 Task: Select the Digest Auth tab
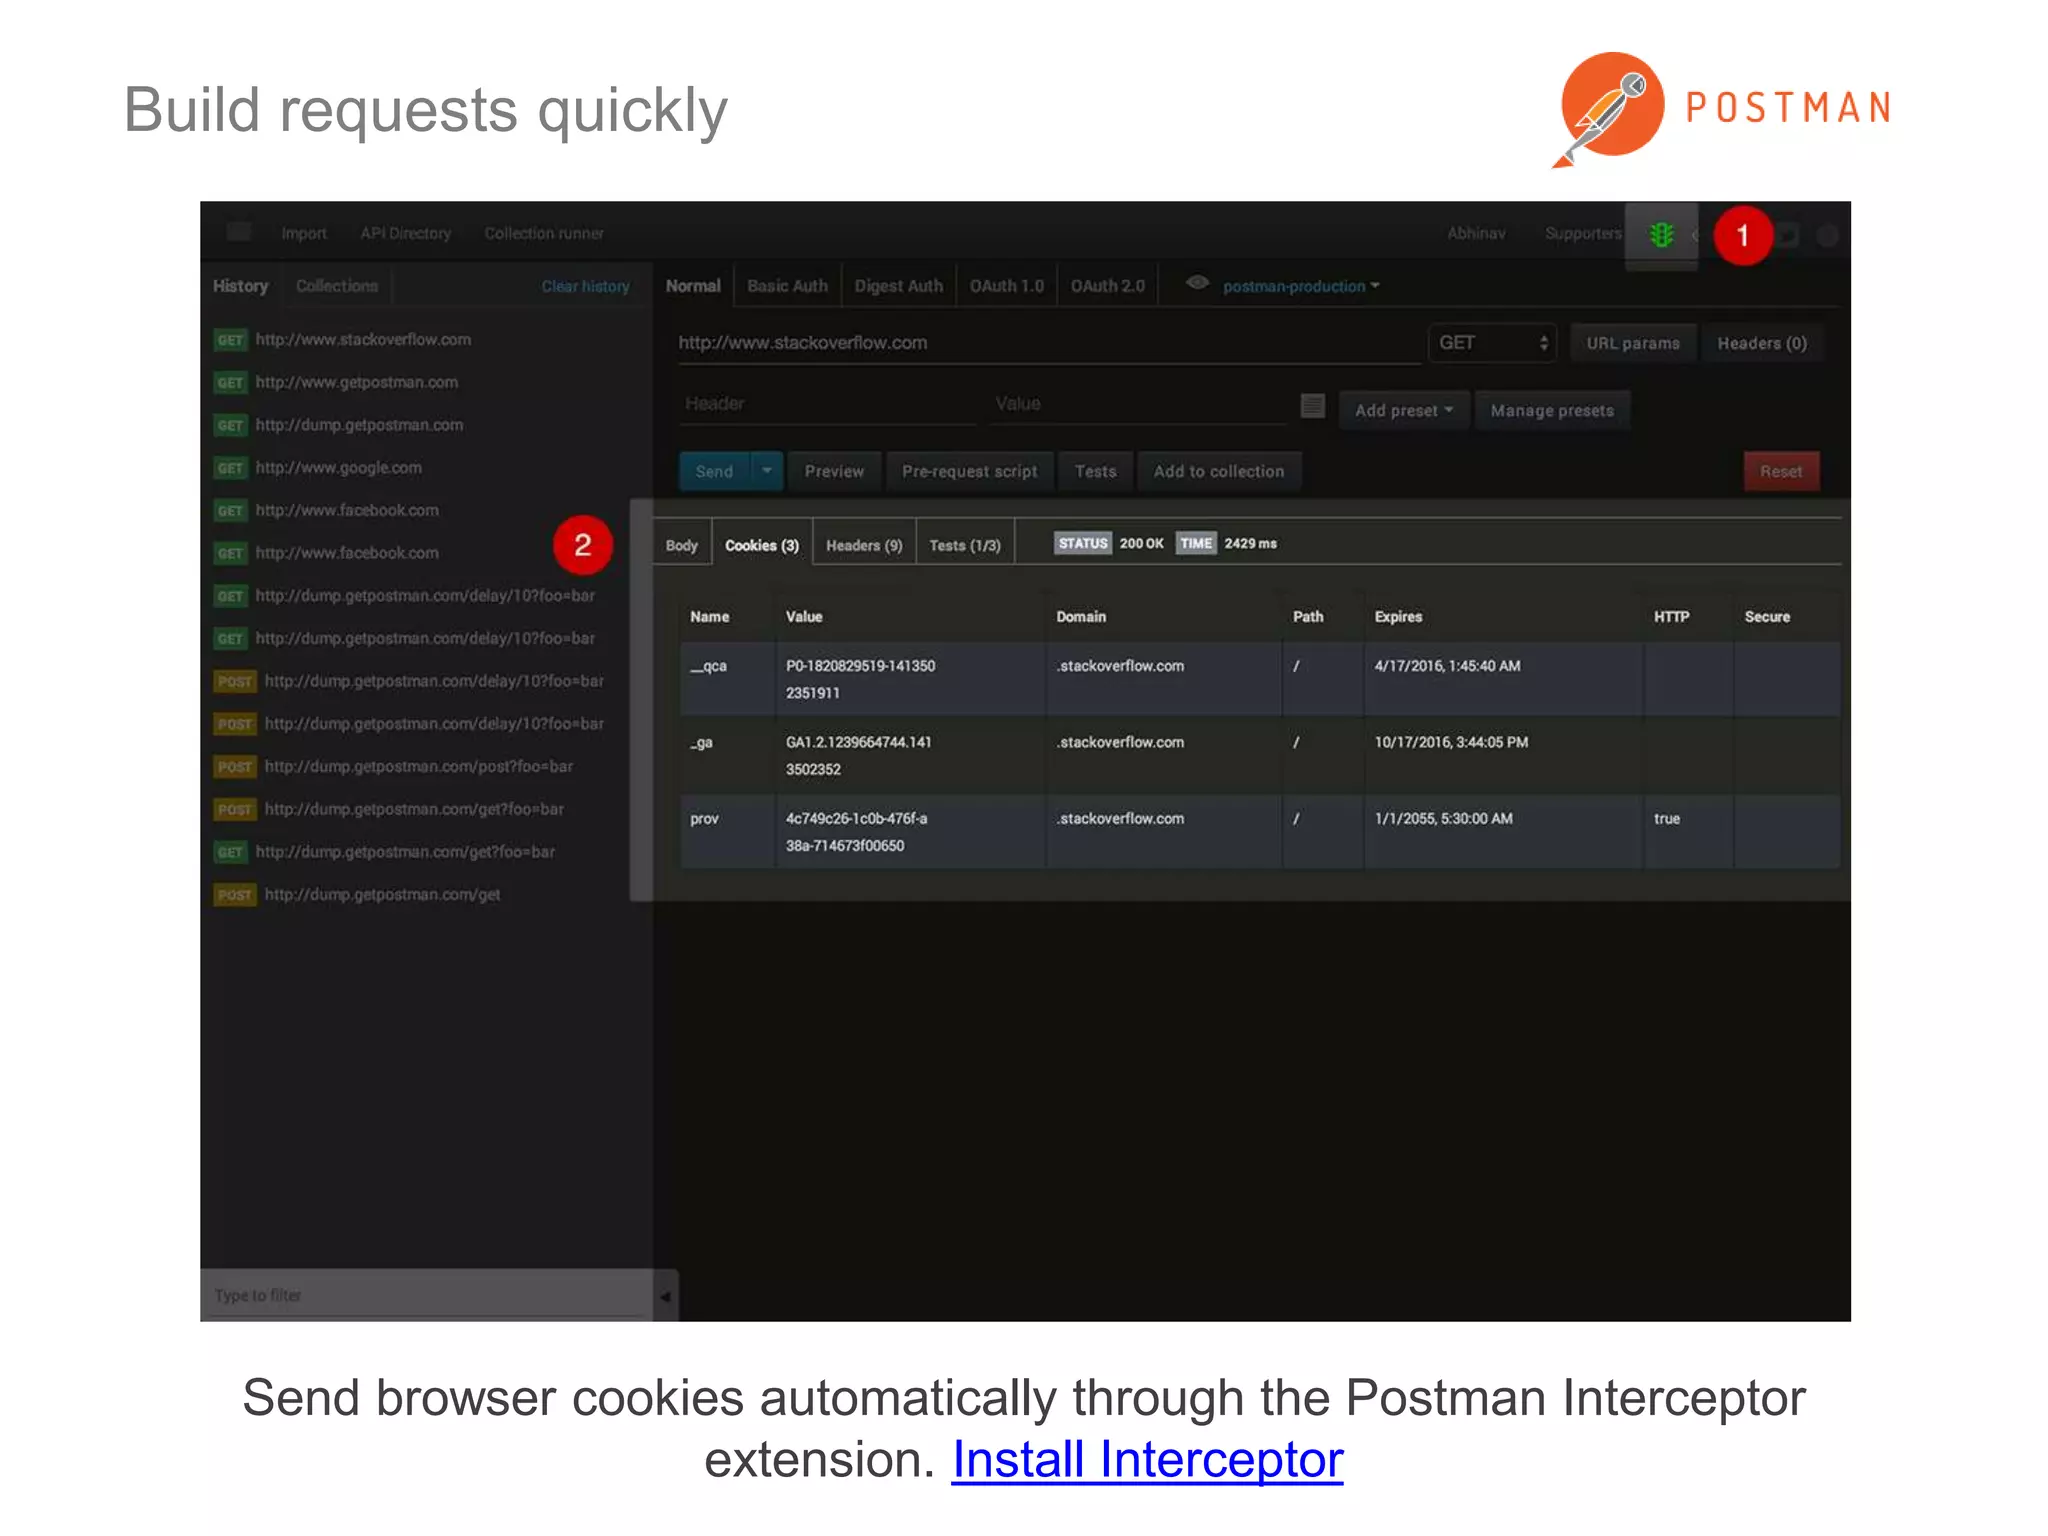click(x=898, y=286)
